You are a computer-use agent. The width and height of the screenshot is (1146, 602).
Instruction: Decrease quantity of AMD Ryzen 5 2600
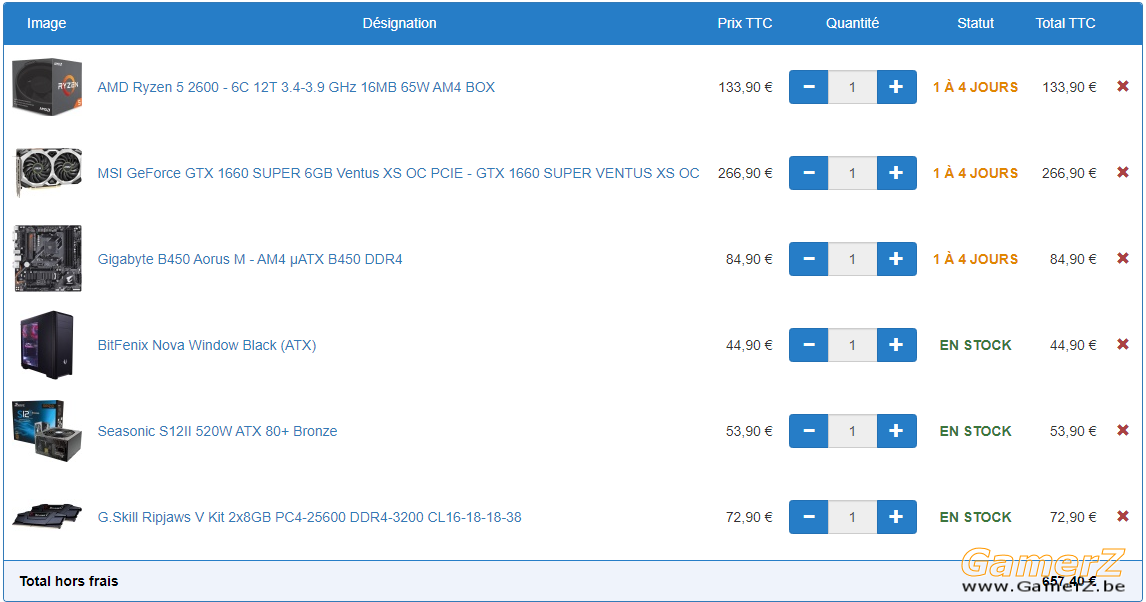(808, 87)
